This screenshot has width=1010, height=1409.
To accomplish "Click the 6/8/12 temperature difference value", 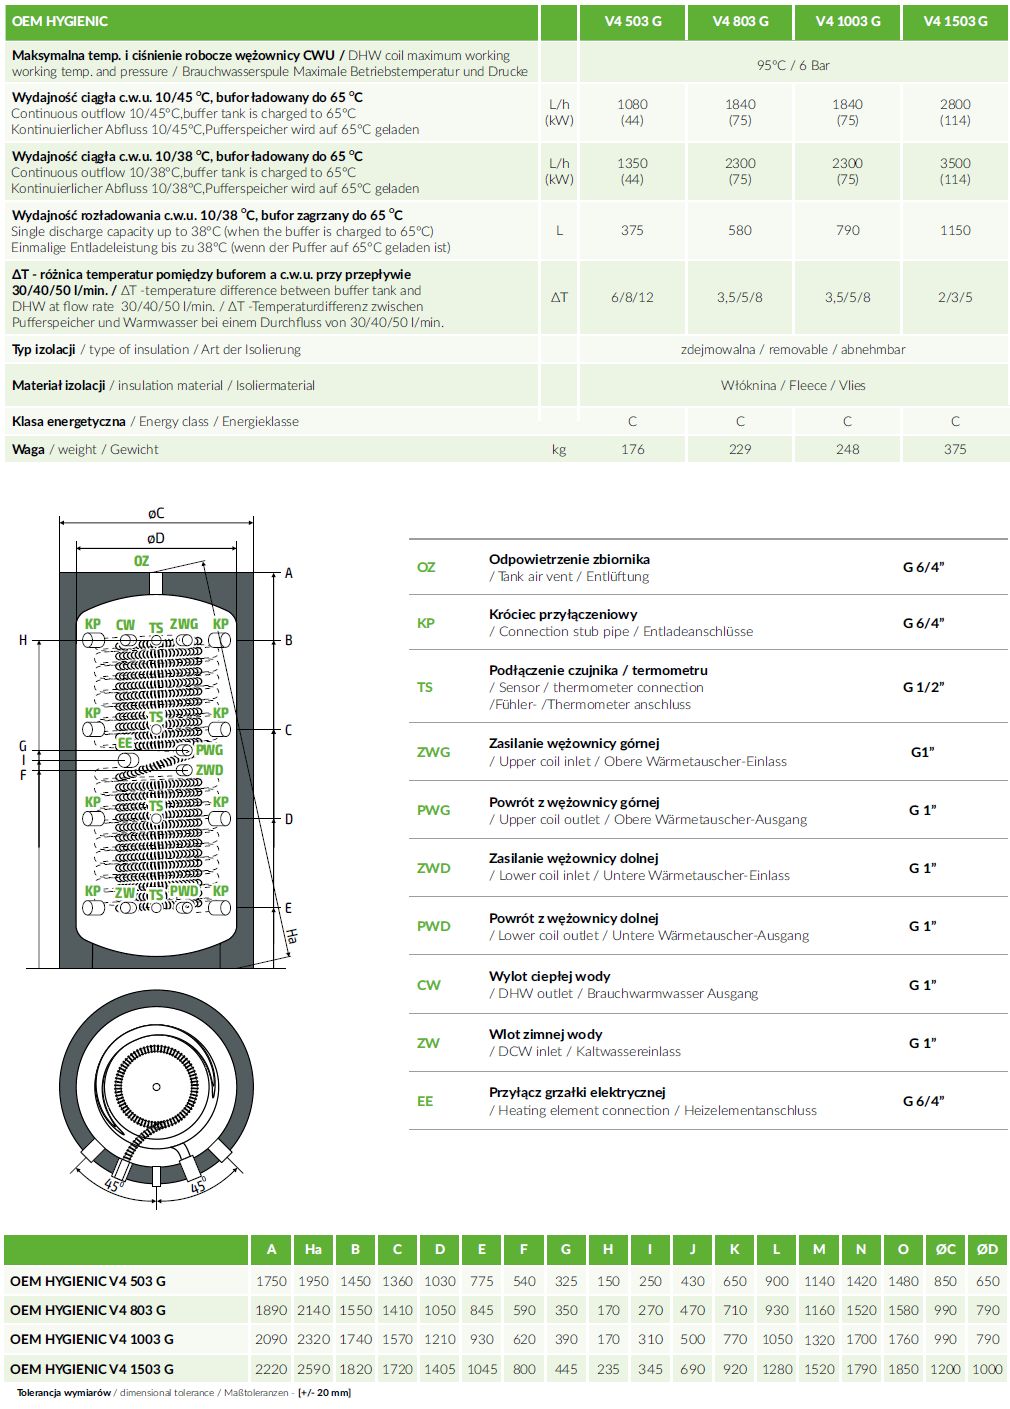I will coord(632,297).
